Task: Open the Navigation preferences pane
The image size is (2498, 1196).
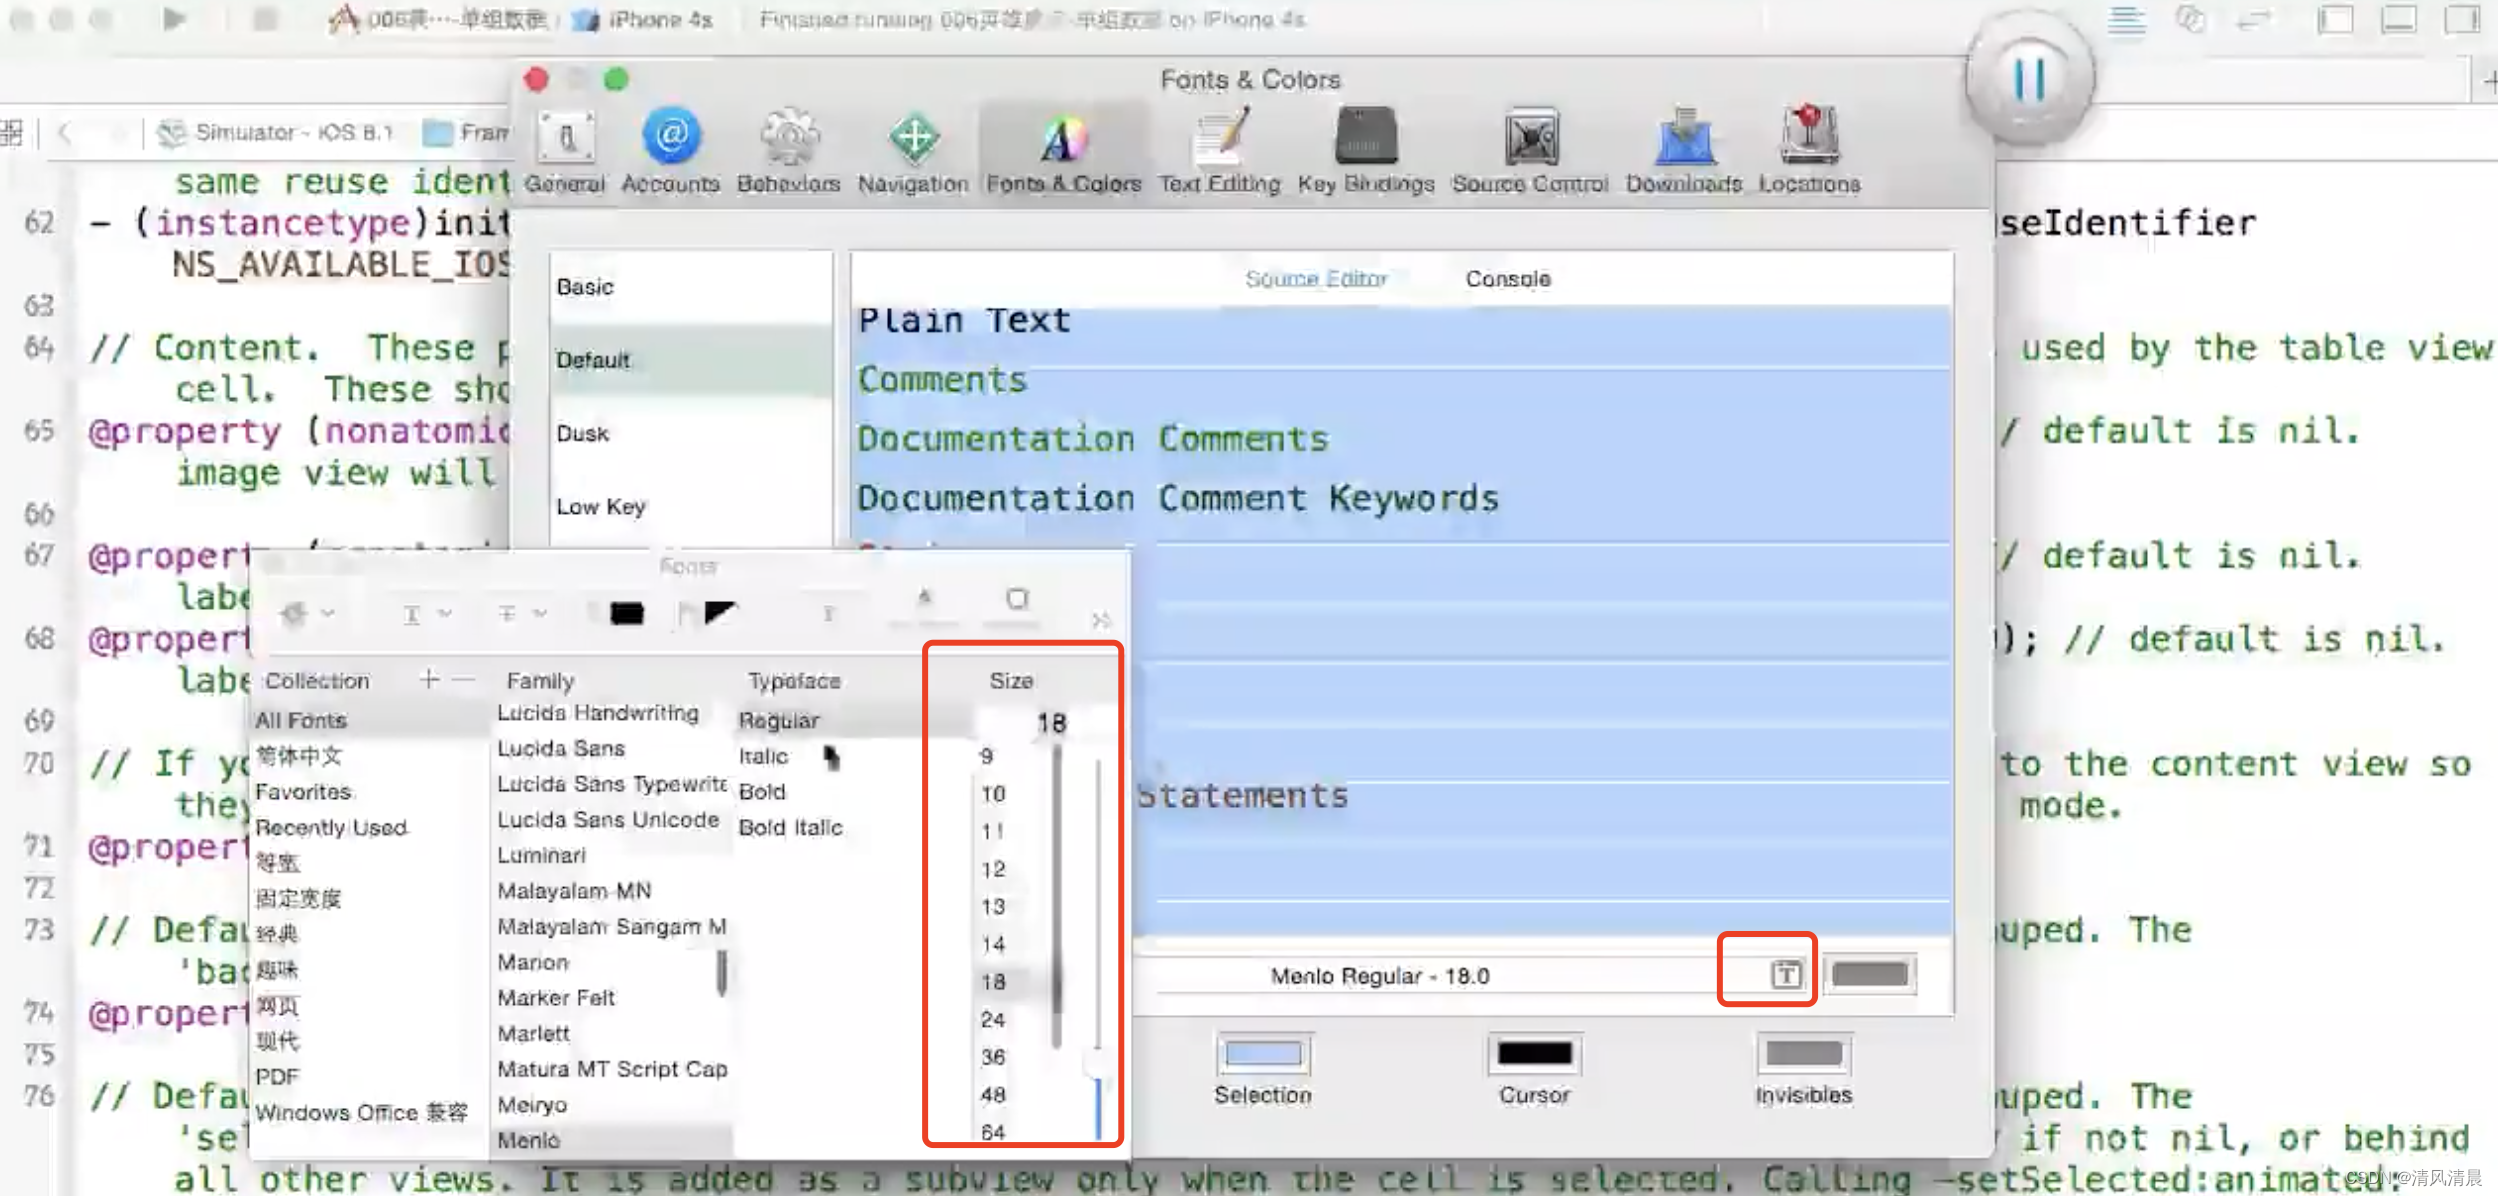Action: (x=913, y=152)
